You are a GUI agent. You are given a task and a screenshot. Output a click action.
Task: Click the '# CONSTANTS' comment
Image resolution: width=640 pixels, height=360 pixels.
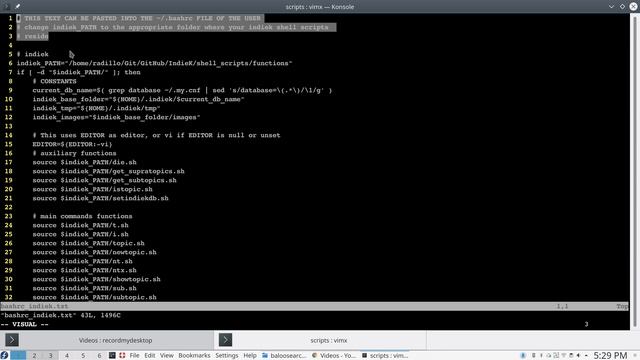click(54, 81)
